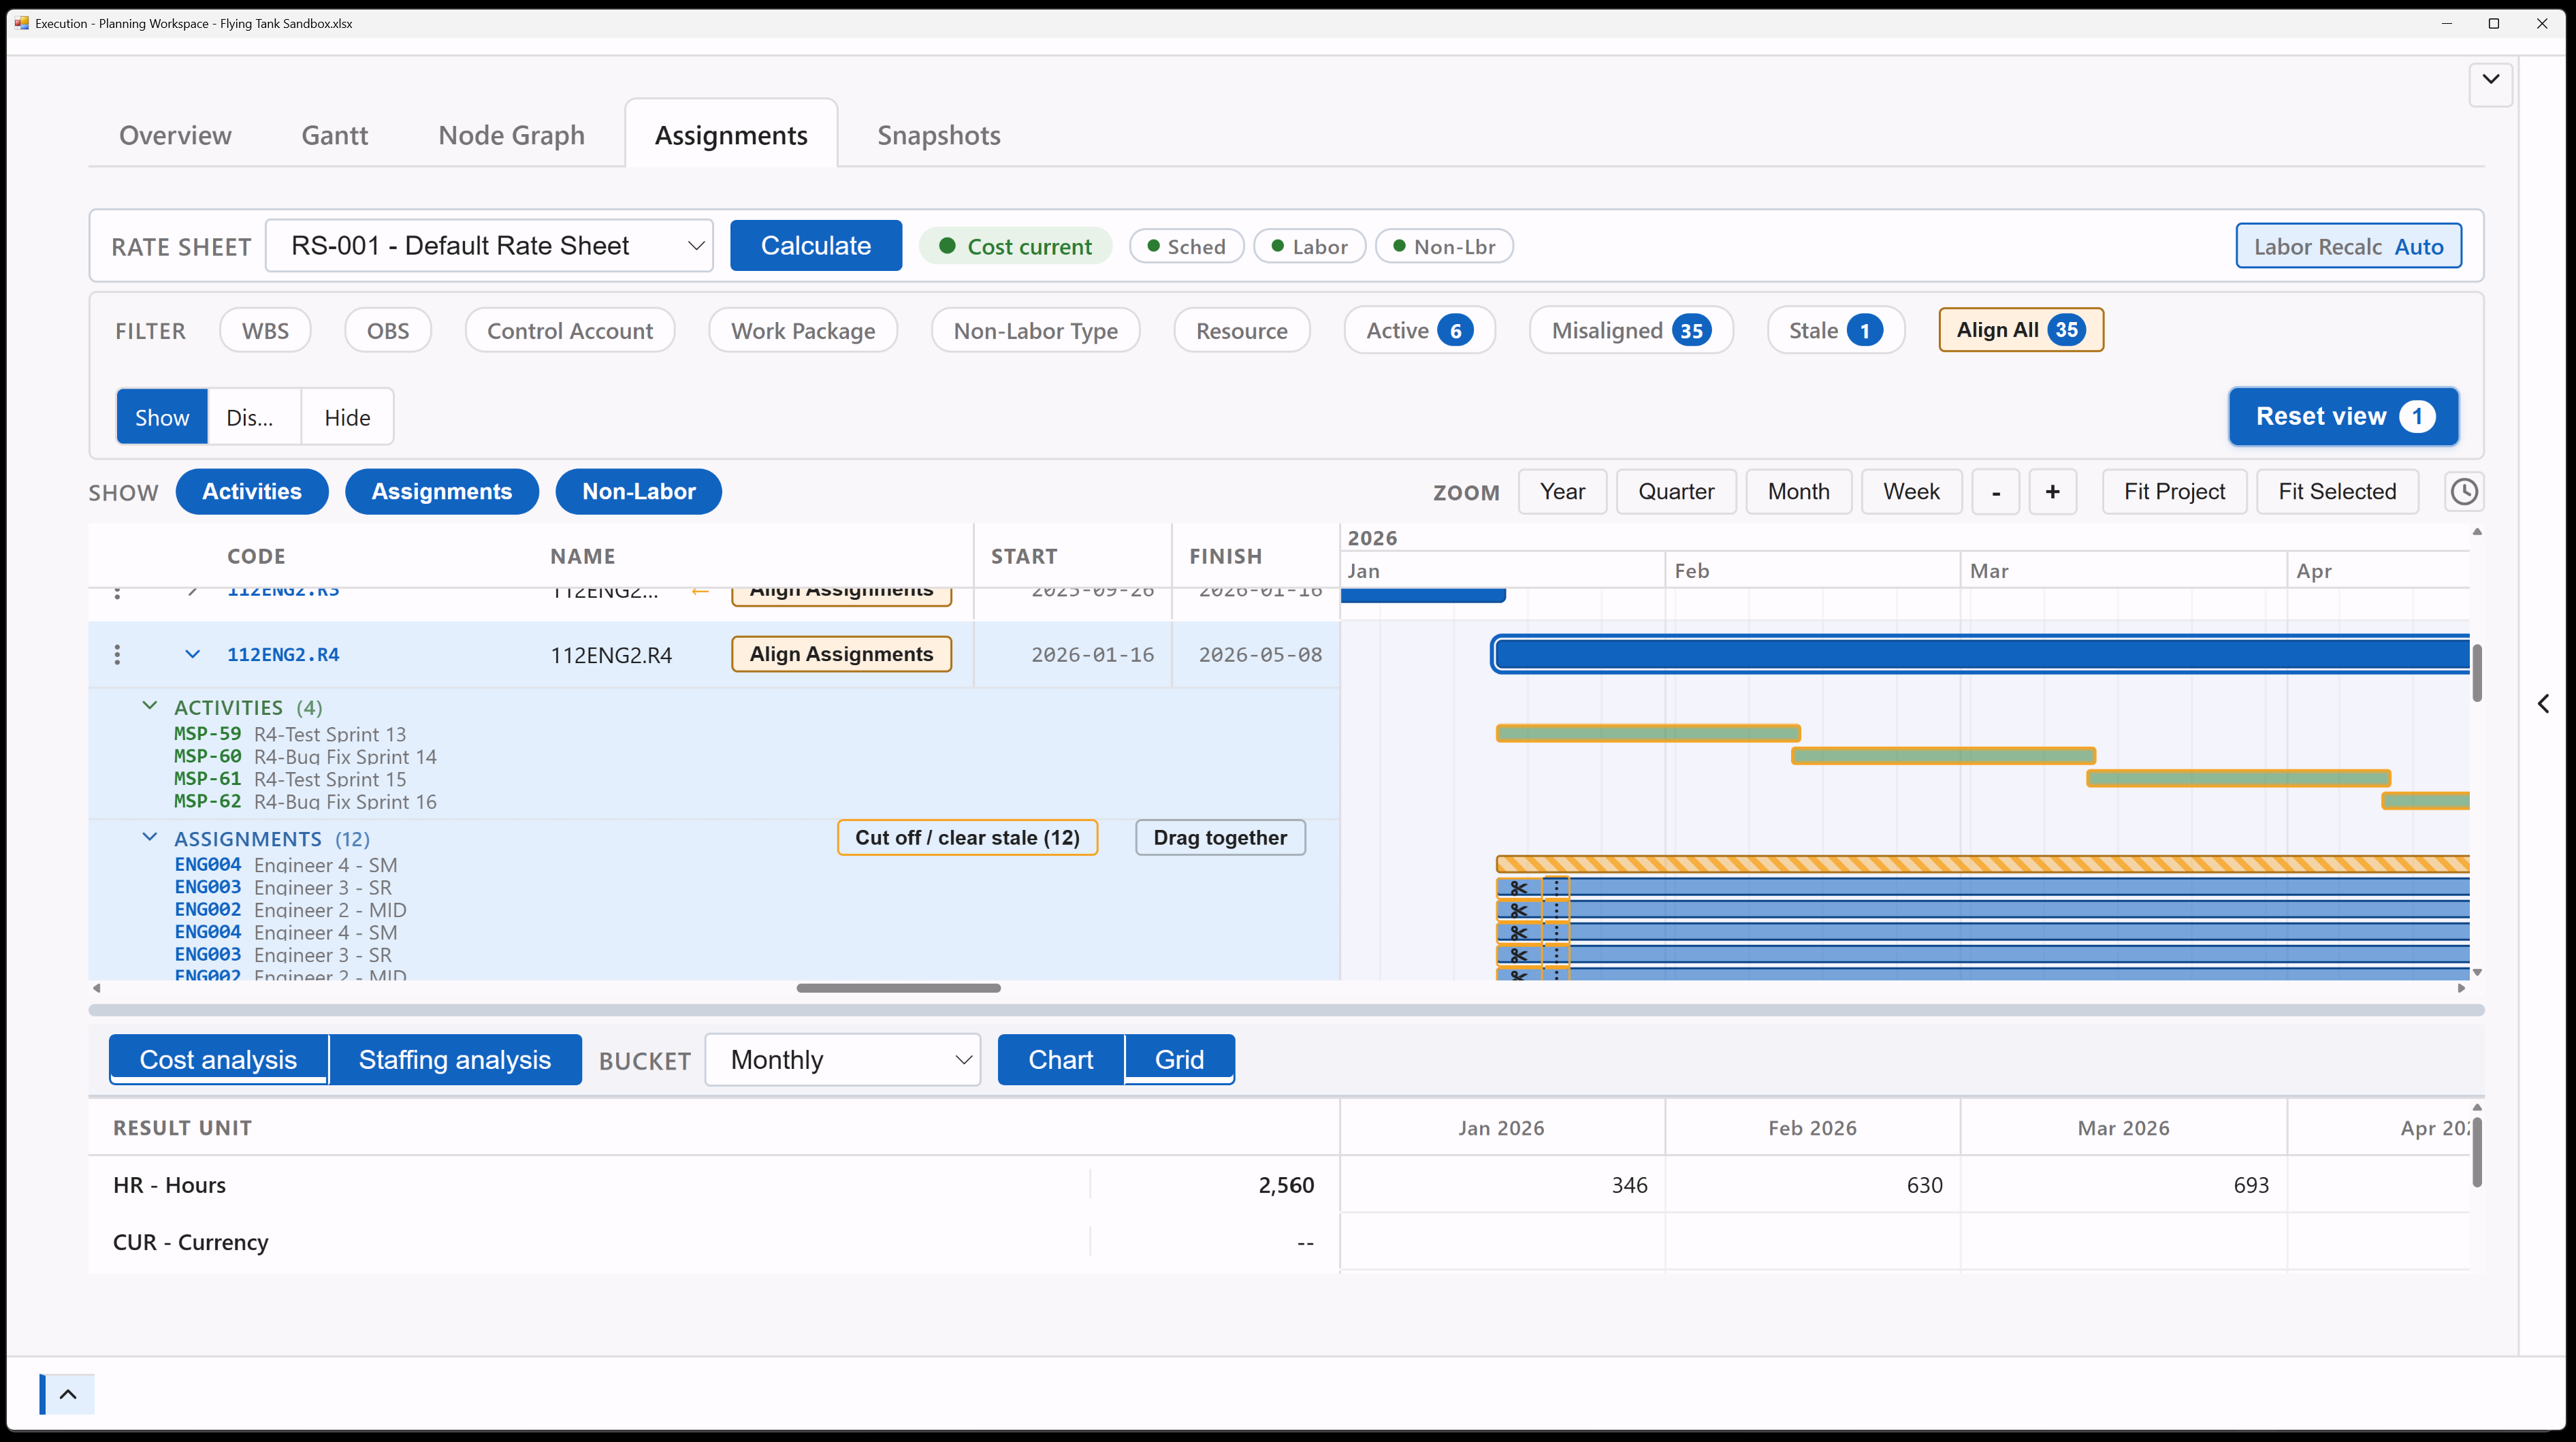The image size is (2576, 1442).
Task: Click the horizontal scrollbar thumb under the grid
Action: point(898,988)
